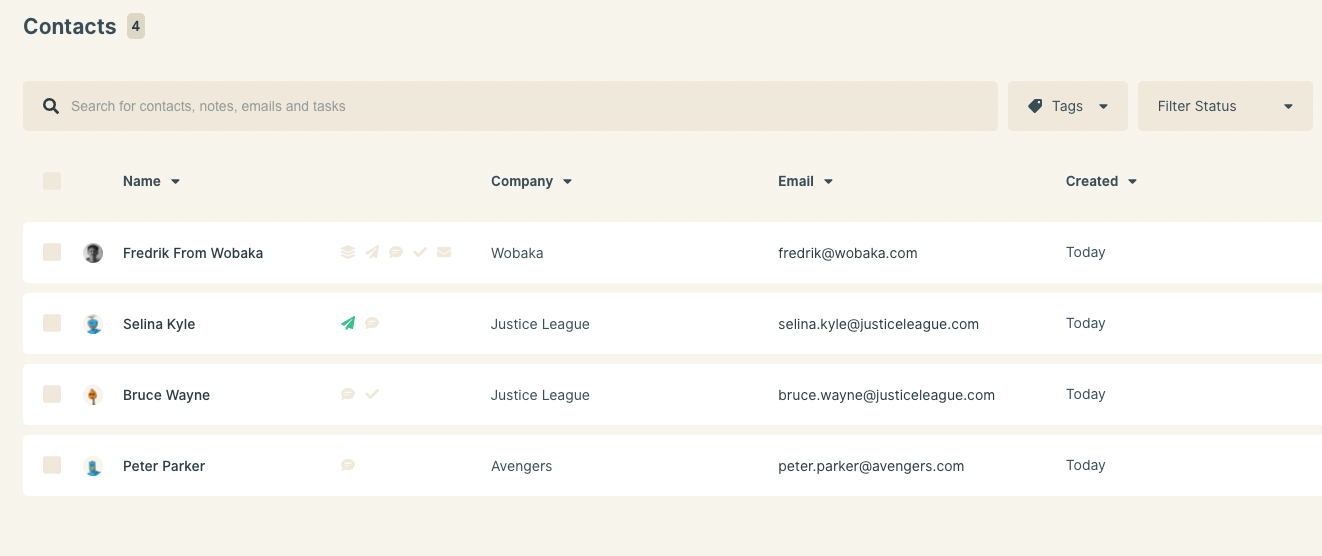Click the magnifier icon in the search bar
Viewport: 1322px width, 556px height.
coord(50,106)
